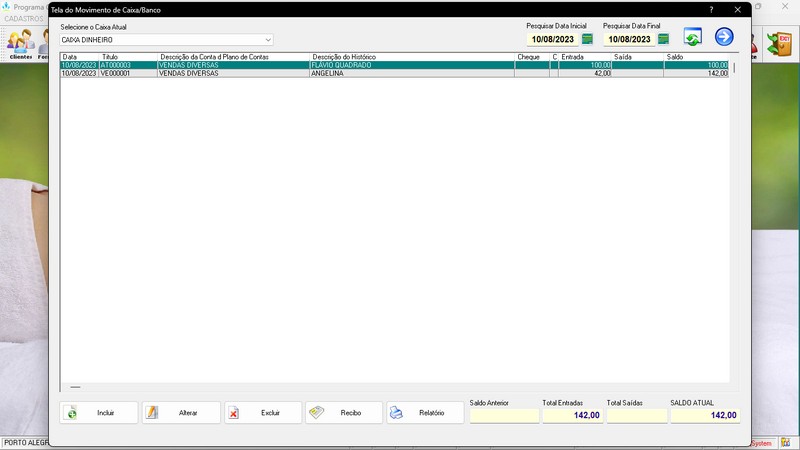Click the Título column header

click(128, 57)
